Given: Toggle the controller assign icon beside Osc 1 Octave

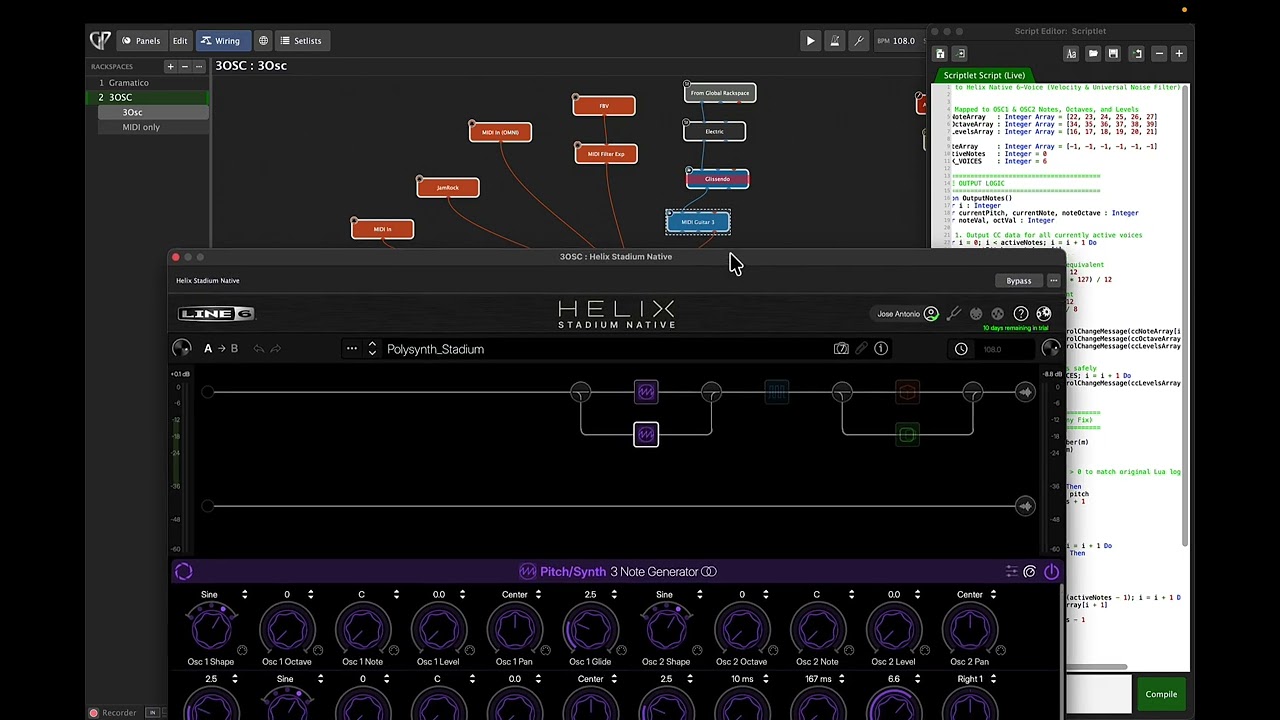Looking at the screenshot, I should [318, 650].
